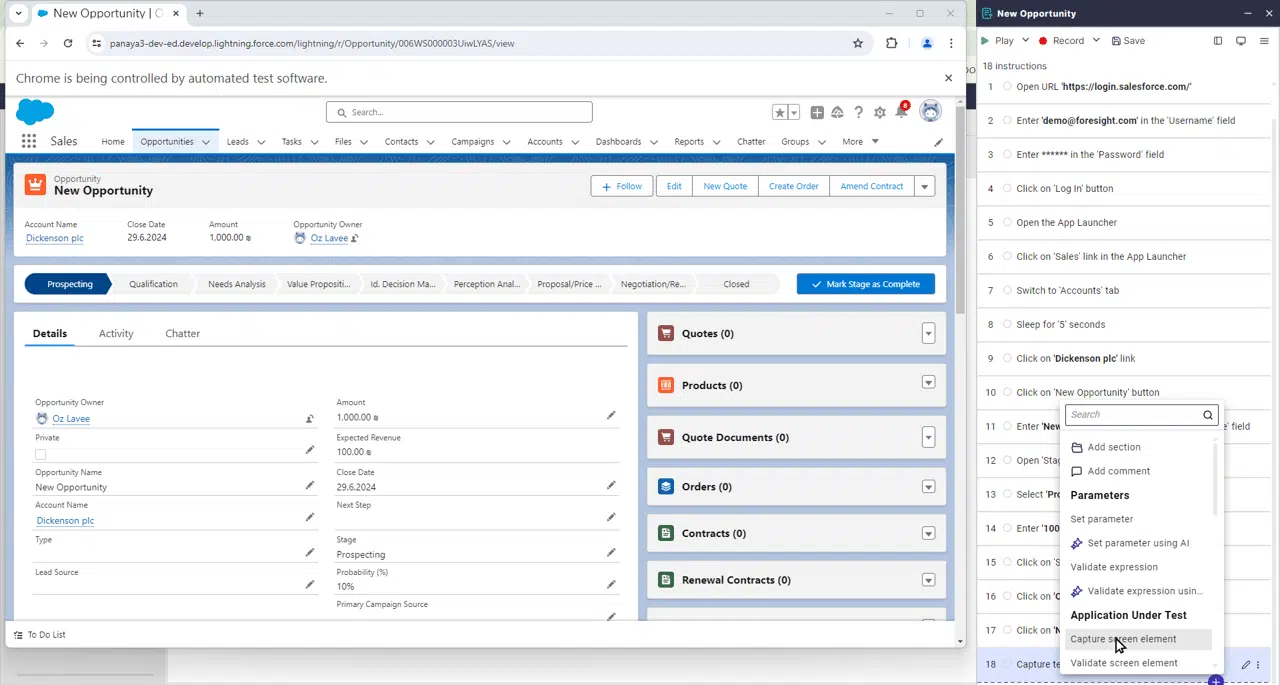Viewport: 1280px width, 685px height.
Task: Click Mark Stage as Complete button
Action: tap(866, 284)
